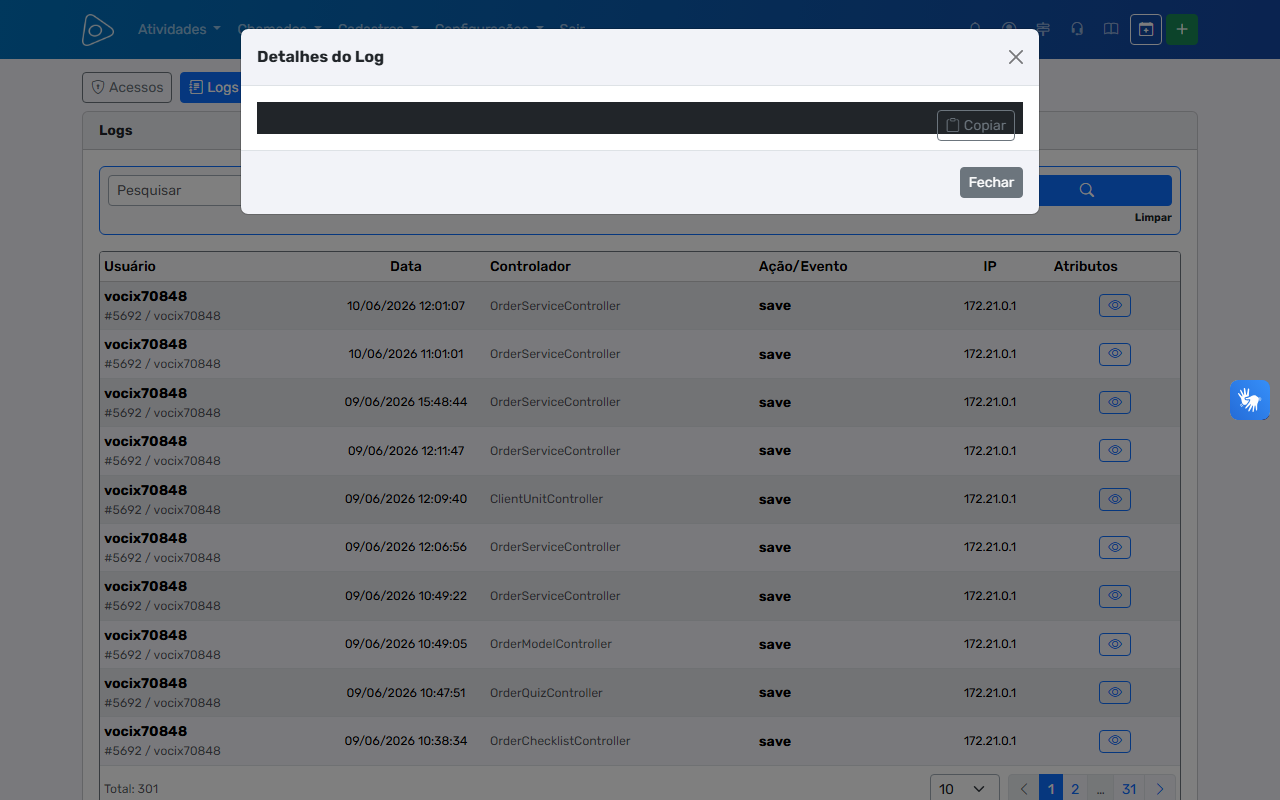View attributes of the 09/06/2026 15:48:44 log
This screenshot has height=800, width=1280.
click(x=1115, y=402)
